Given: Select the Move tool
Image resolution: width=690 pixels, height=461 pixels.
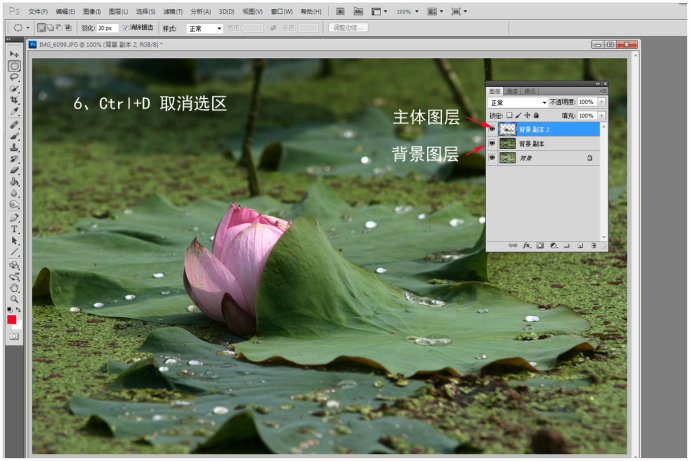Looking at the screenshot, I should 14,54.
